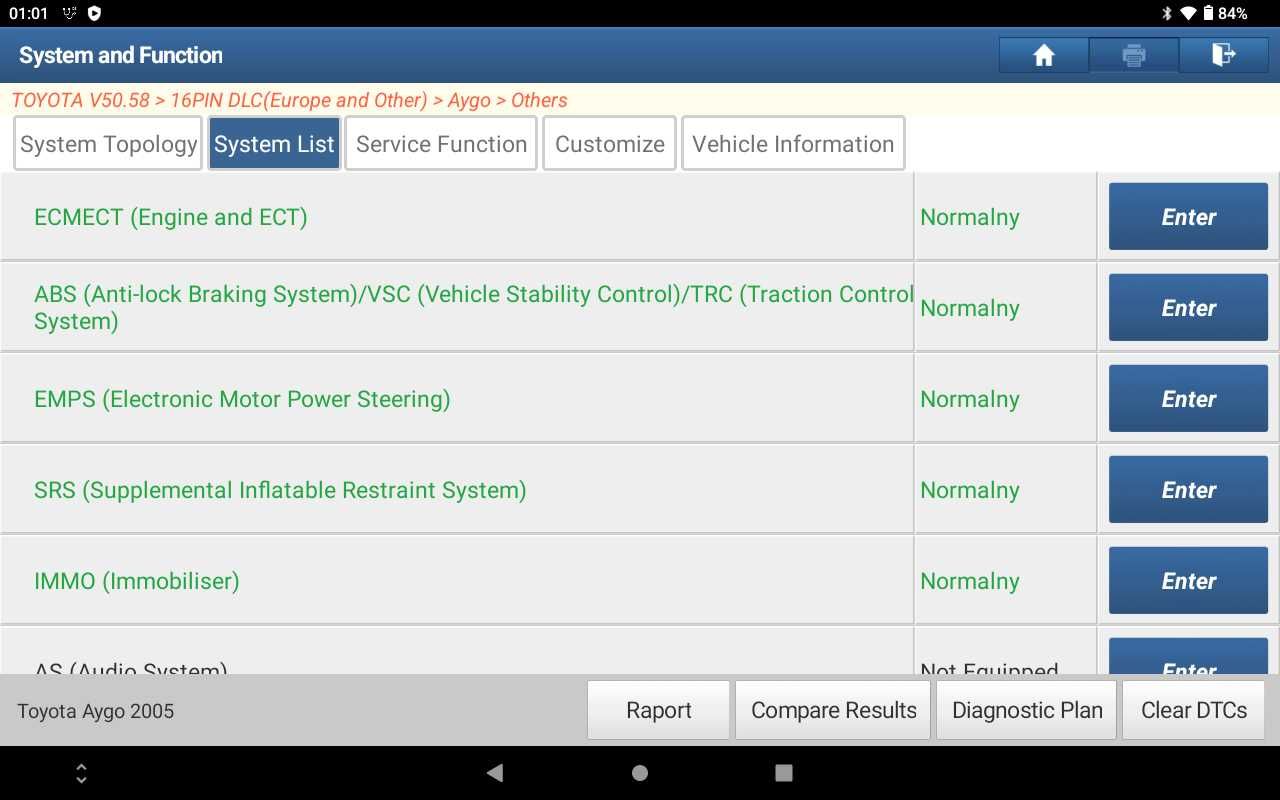The width and height of the screenshot is (1280, 800).
Task: Open the Service Function tab
Action: [x=441, y=144]
